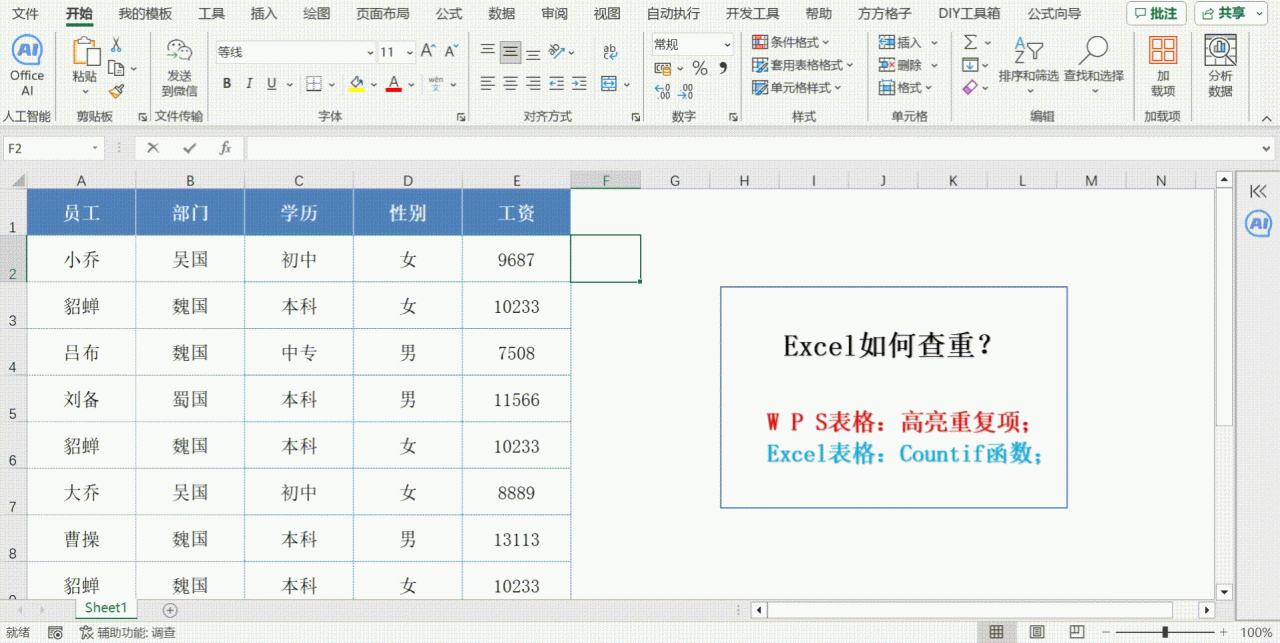1280x643 pixels.
Task: Click the Analyze Data icon
Action: click(1220, 50)
